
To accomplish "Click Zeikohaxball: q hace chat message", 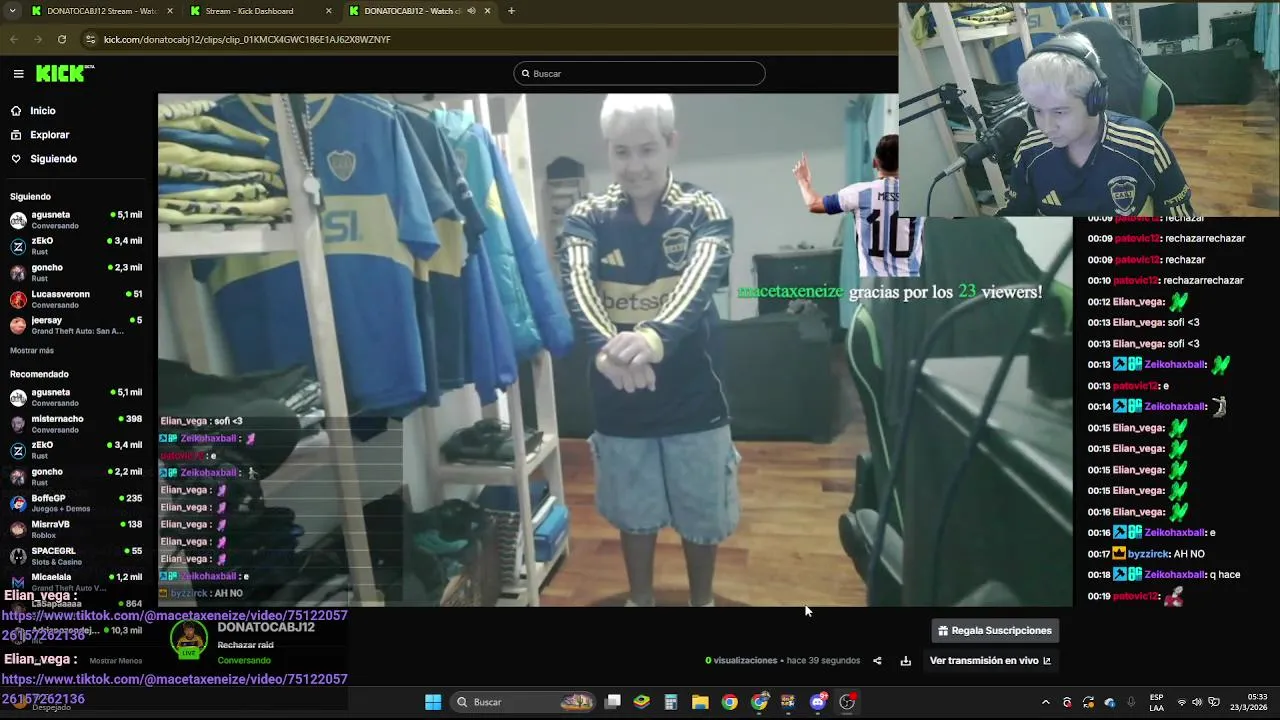I will 1164,575.
